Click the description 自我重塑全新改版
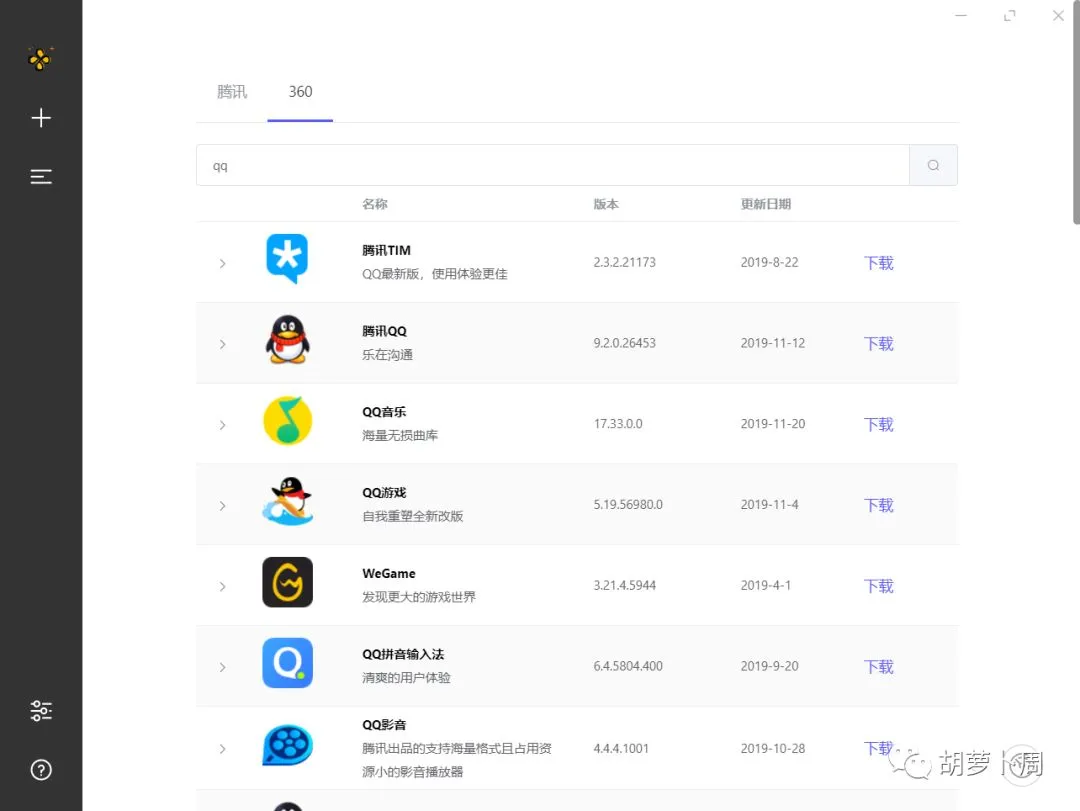1080x811 pixels. 413,516
